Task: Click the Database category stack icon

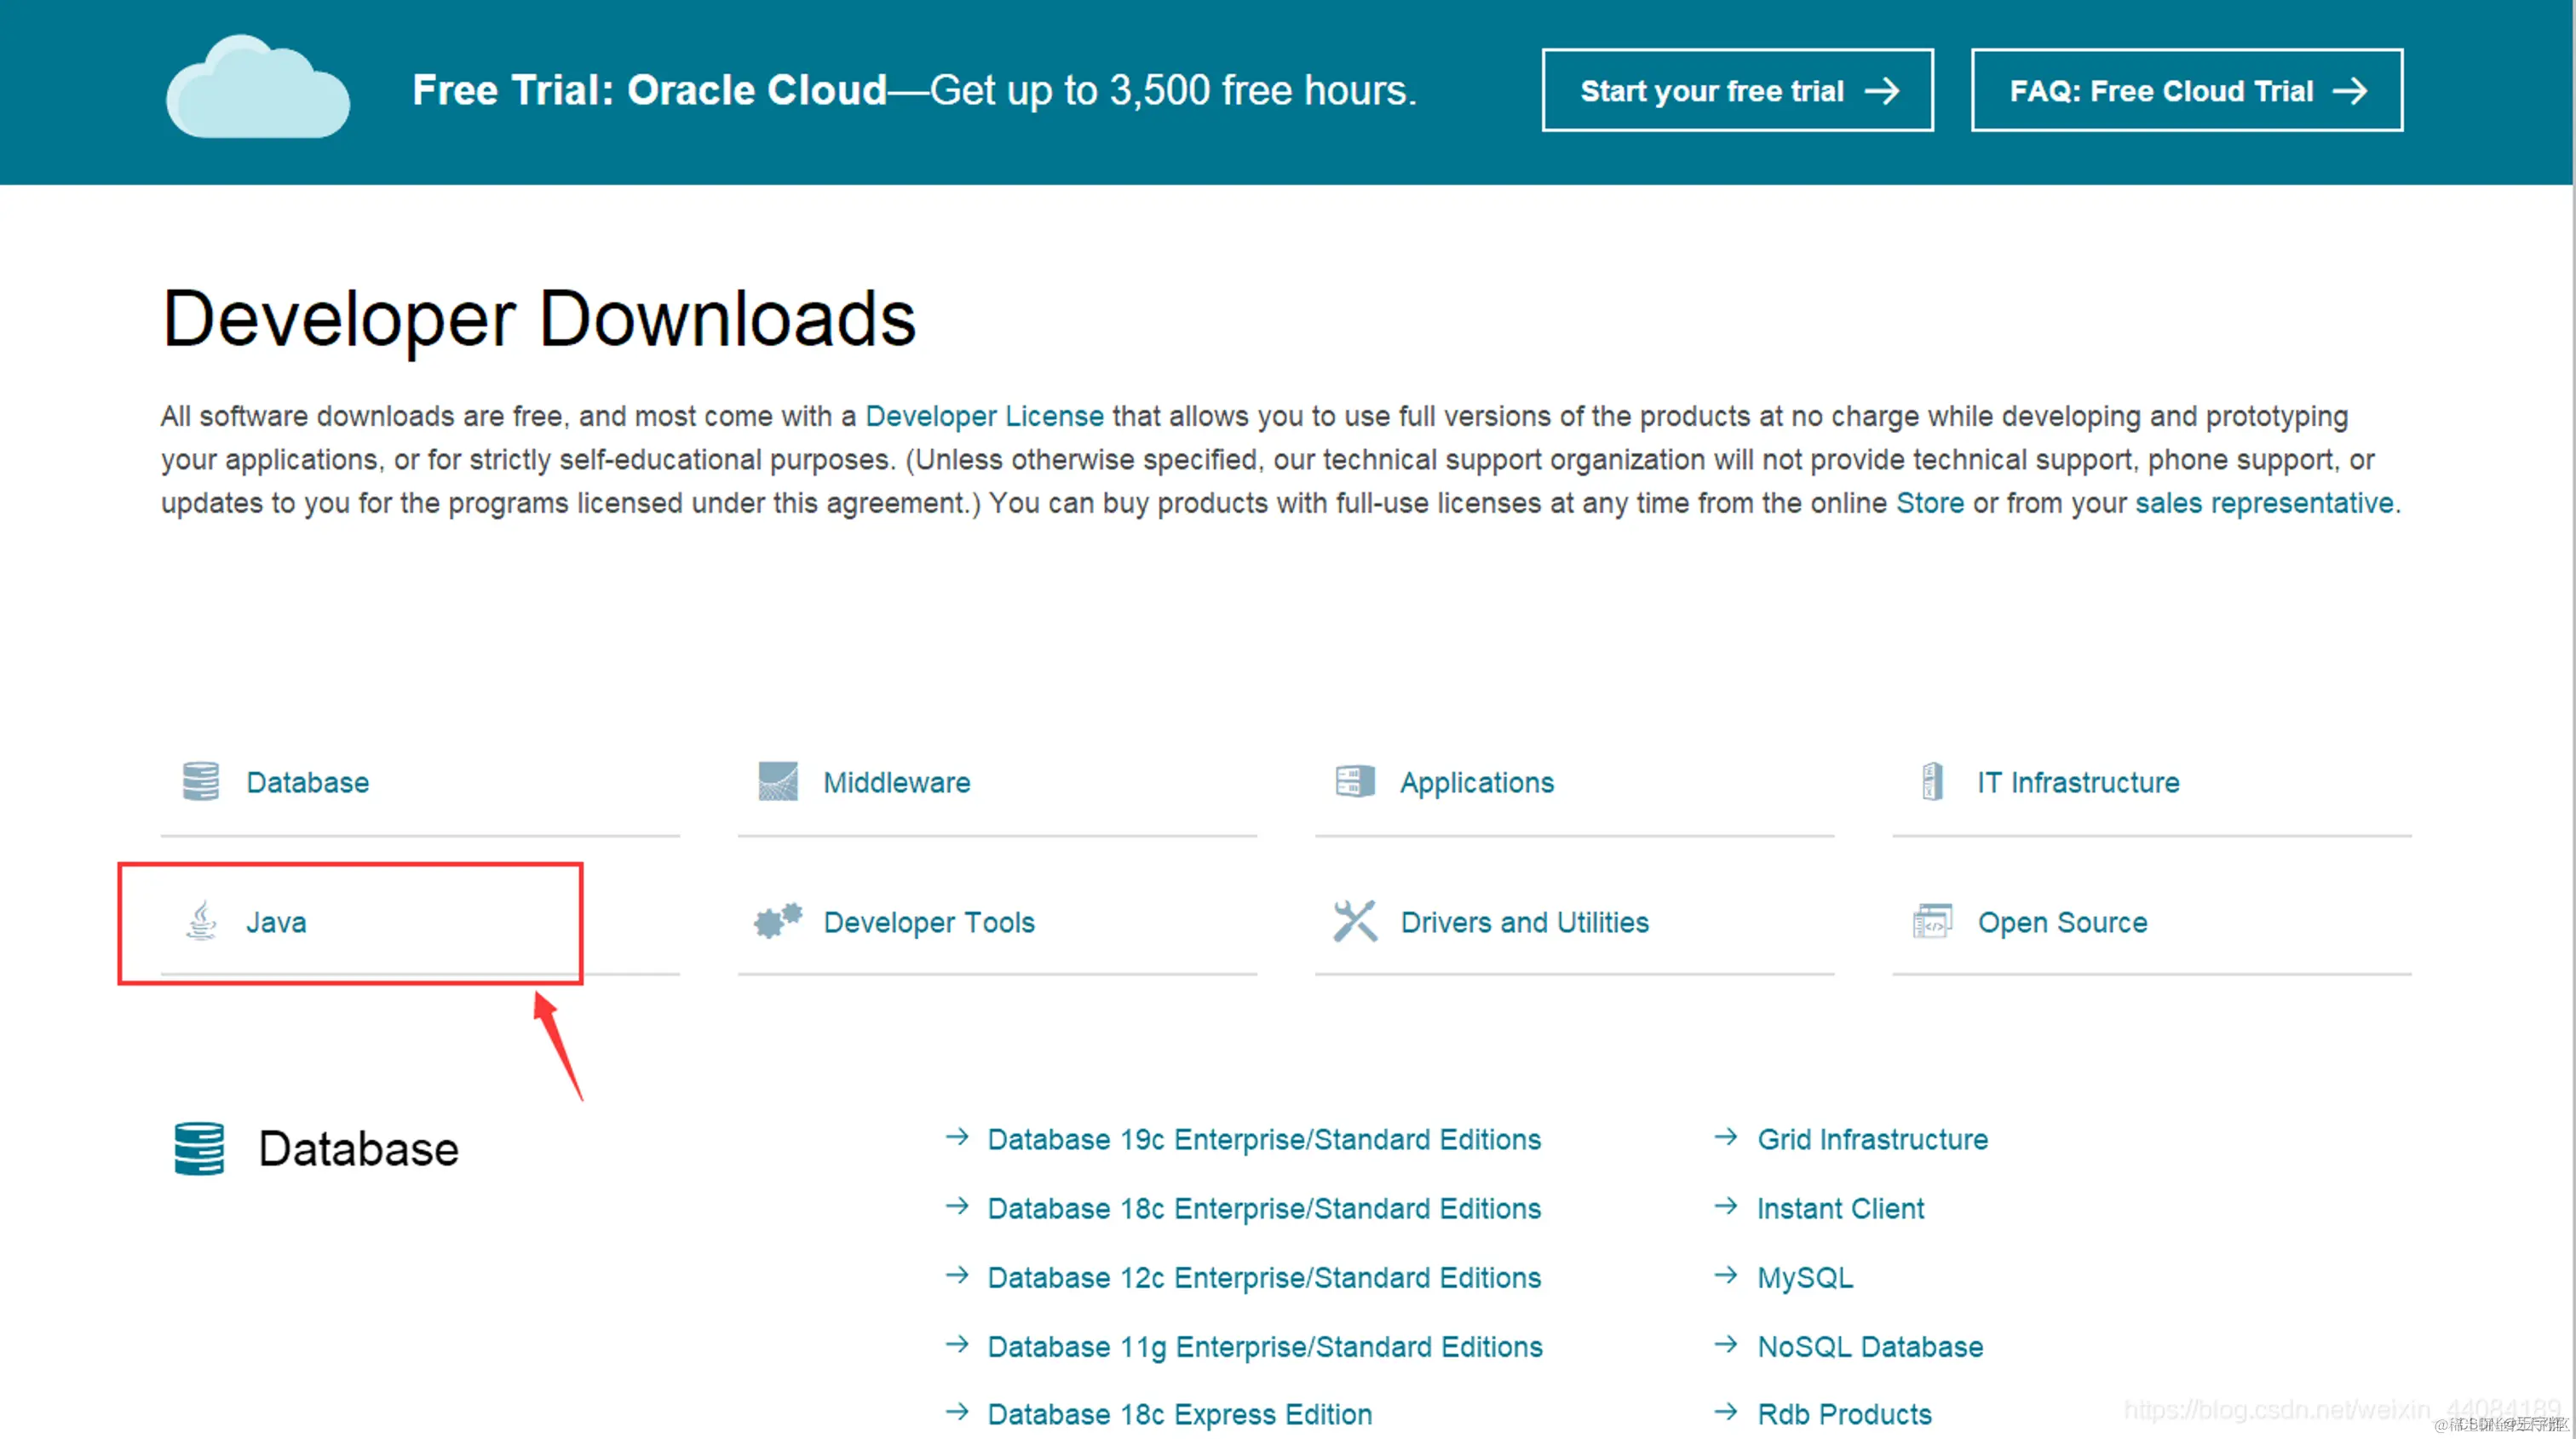Action: 200,781
